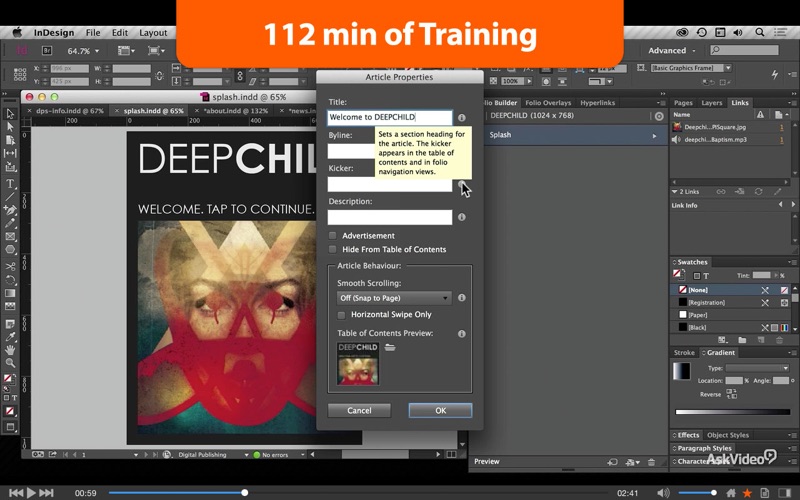The height and width of the screenshot is (500, 800).
Task: Open Adobe Bridge from Br icon
Action: (x=47, y=51)
